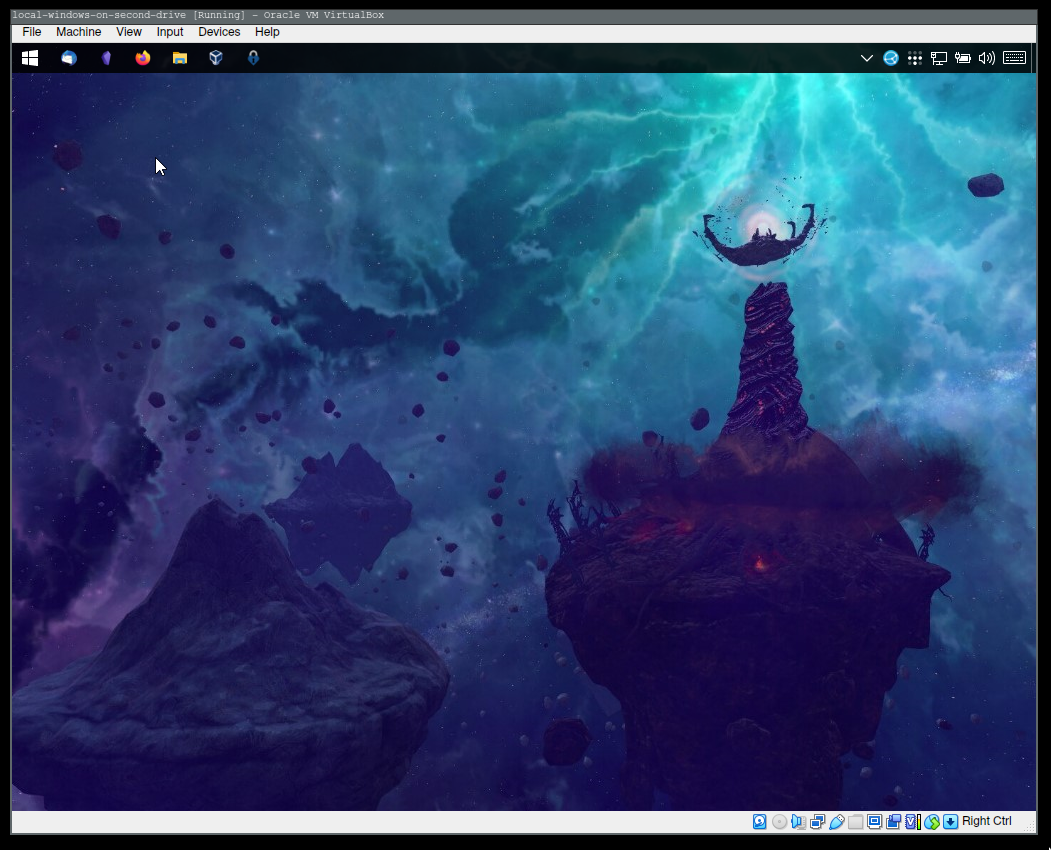1051x850 pixels.
Task: Click the VirtualBox window title bar
Action: click(524, 15)
